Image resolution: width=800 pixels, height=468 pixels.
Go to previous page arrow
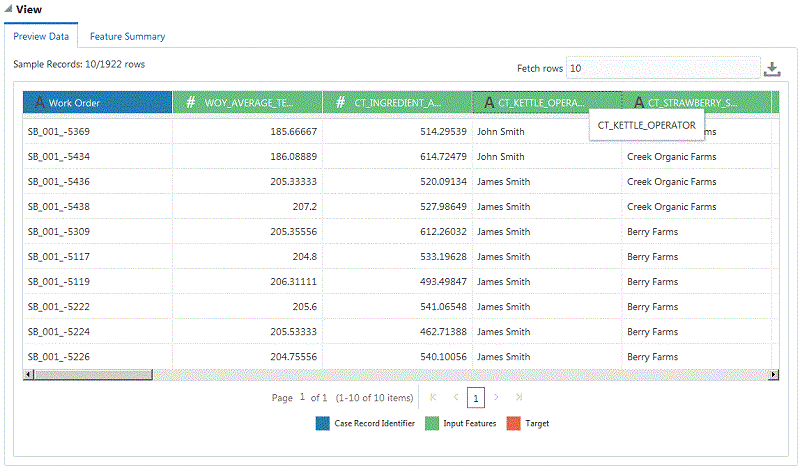[456, 397]
